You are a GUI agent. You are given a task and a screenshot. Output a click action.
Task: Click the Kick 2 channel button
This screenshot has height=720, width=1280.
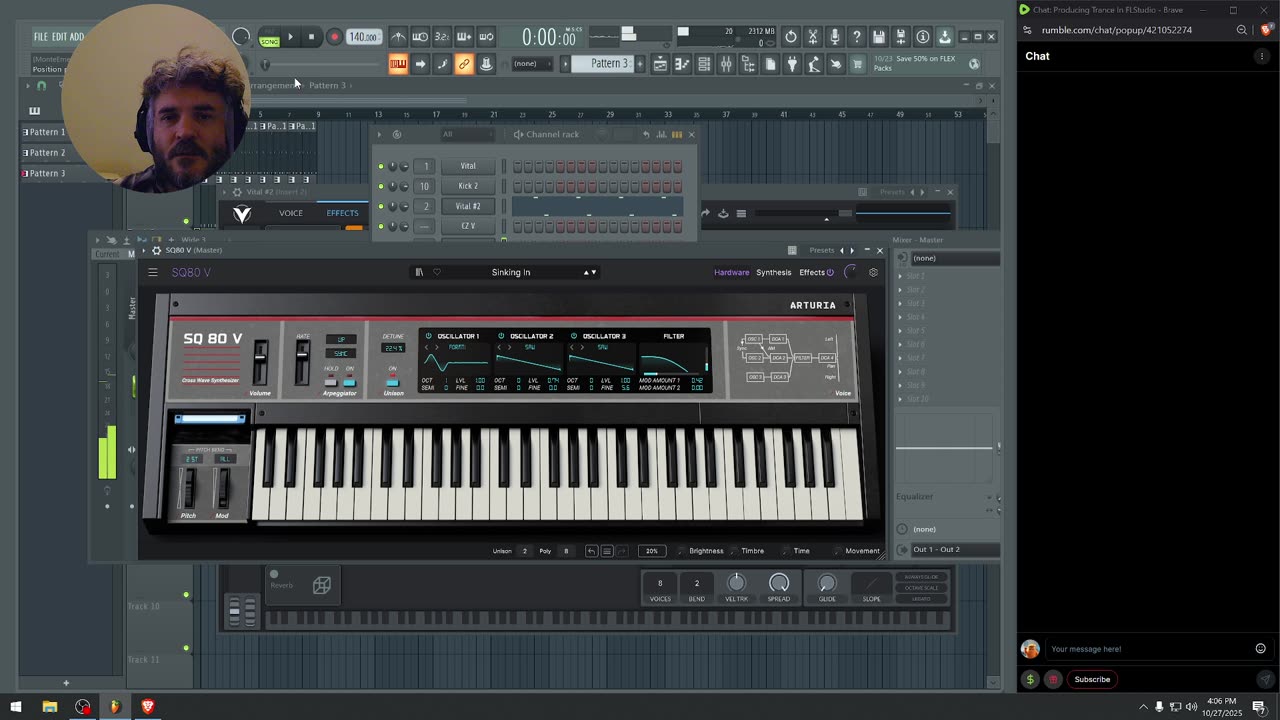pyautogui.click(x=468, y=186)
